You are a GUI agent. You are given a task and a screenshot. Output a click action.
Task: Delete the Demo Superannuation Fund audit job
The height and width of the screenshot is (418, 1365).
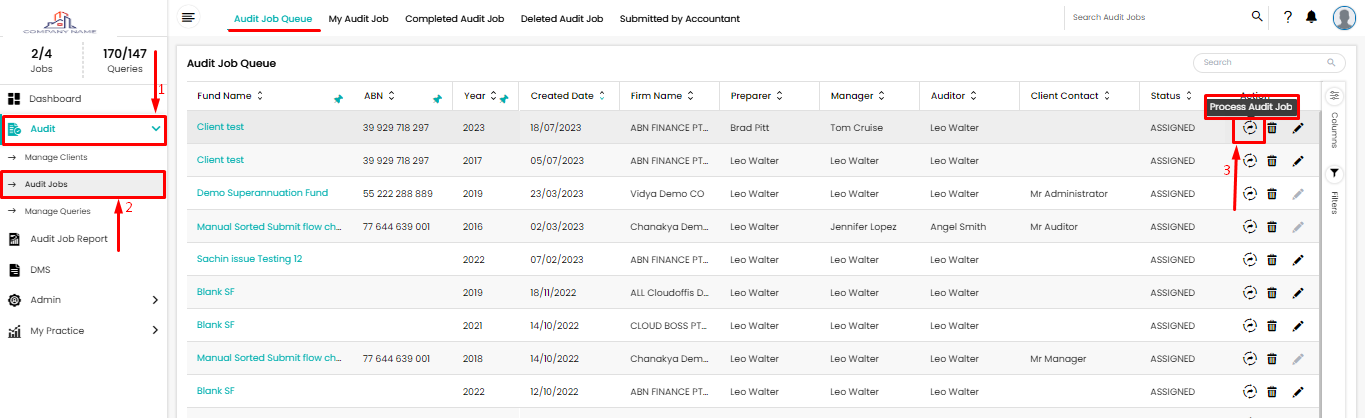pos(1272,194)
